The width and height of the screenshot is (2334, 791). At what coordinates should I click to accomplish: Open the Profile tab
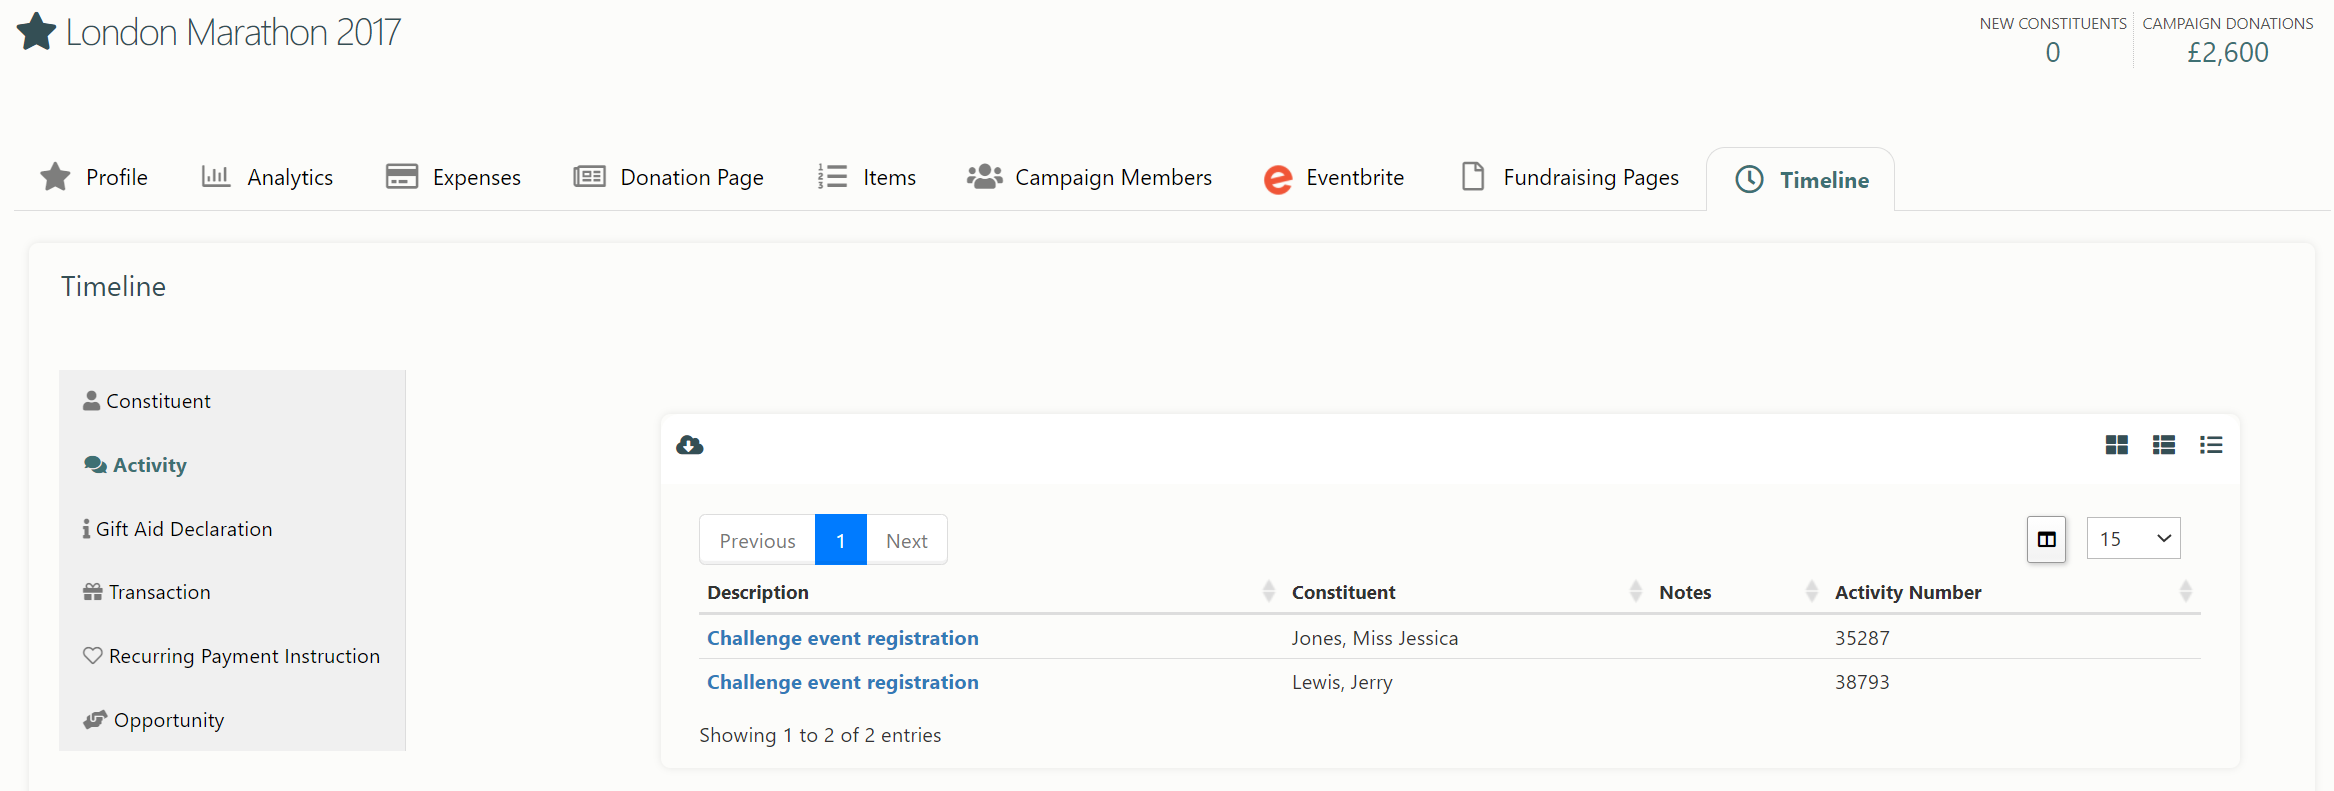(x=94, y=177)
